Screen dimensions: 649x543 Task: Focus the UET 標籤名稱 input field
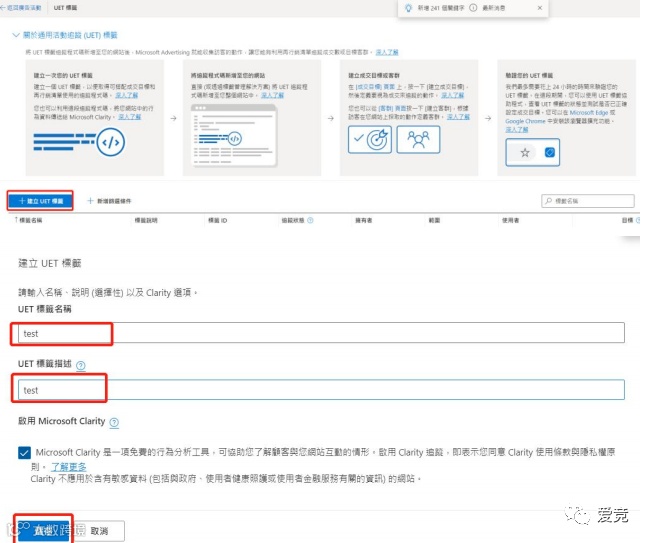pyautogui.click(x=321, y=333)
